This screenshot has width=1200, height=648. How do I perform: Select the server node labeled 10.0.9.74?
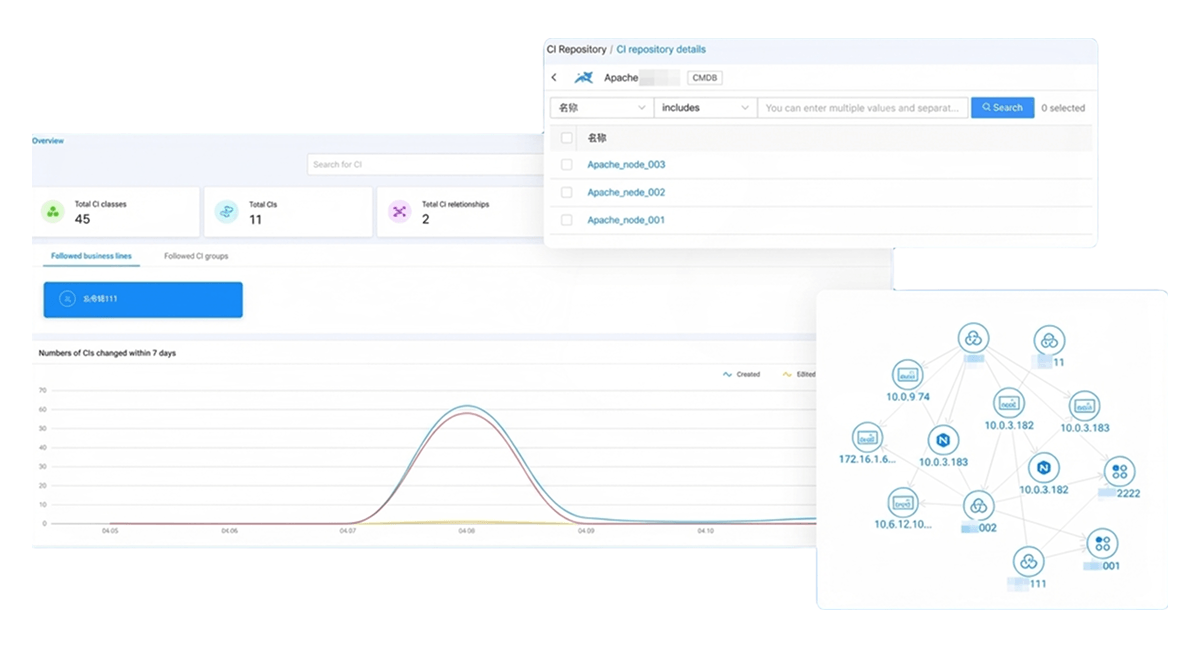[908, 375]
